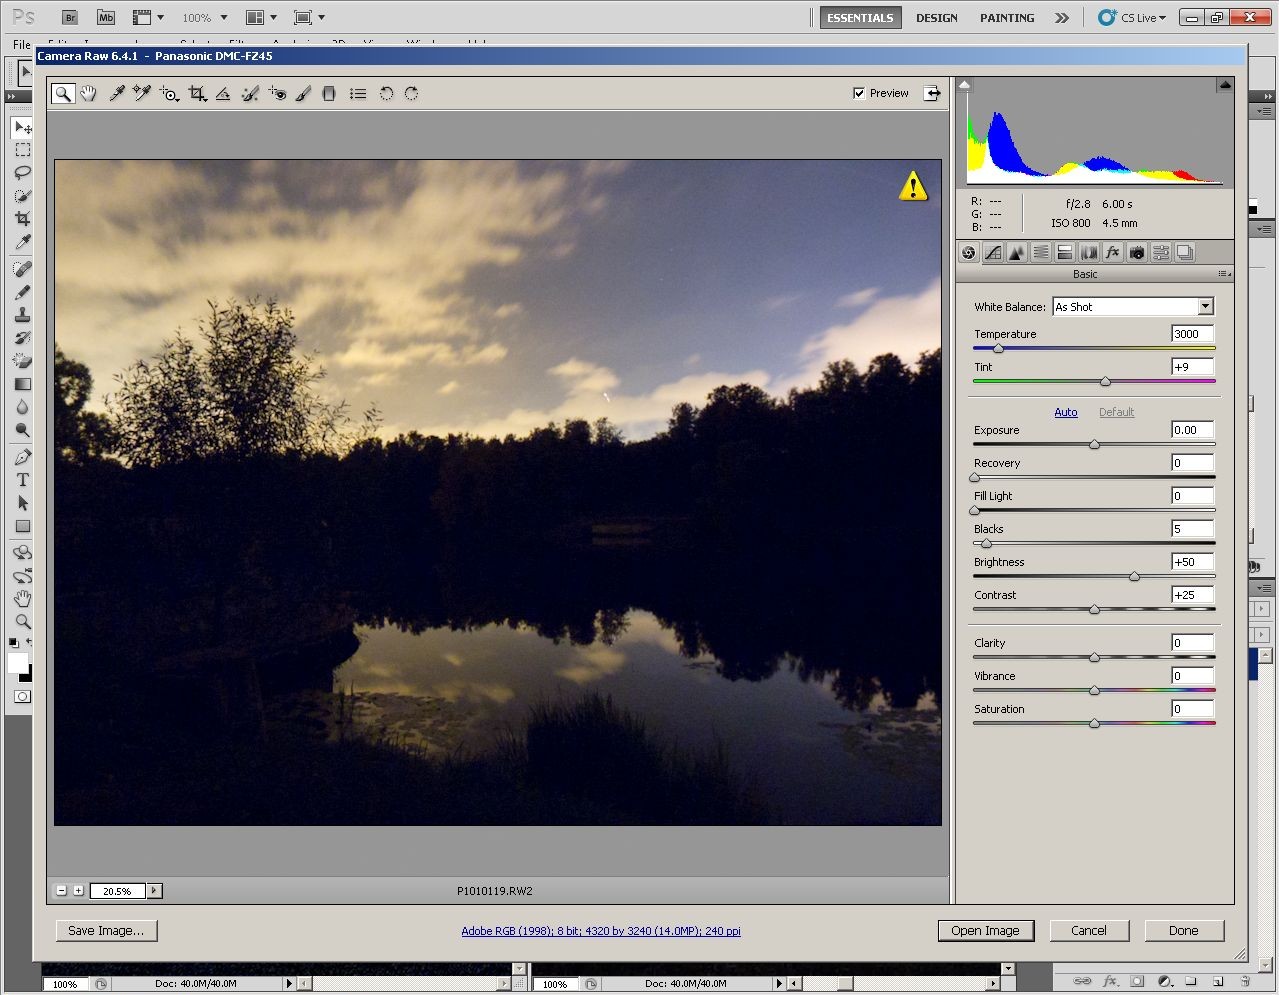Open the zoom level dropdown arrow
Image resolution: width=1279 pixels, height=995 pixels.
pyautogui.click(x=155, y=890)
